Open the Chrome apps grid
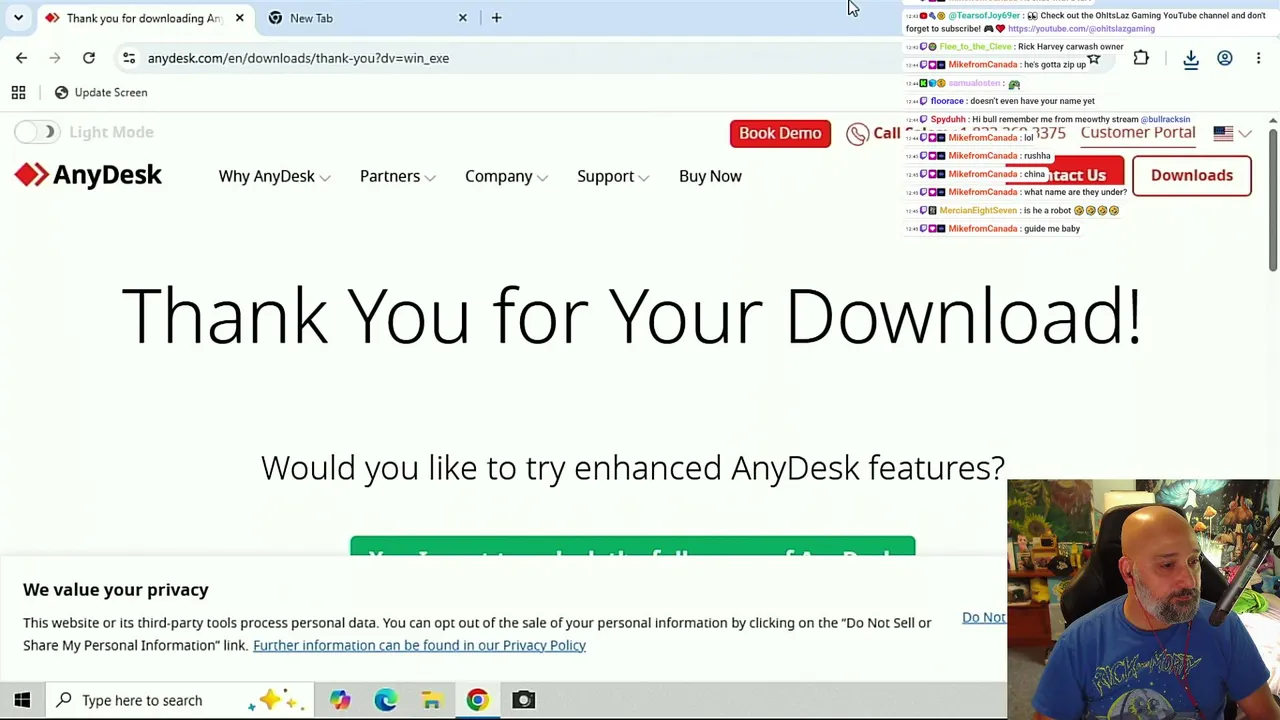This screenshot has width=1280, height=720. [x=18, y=92]
